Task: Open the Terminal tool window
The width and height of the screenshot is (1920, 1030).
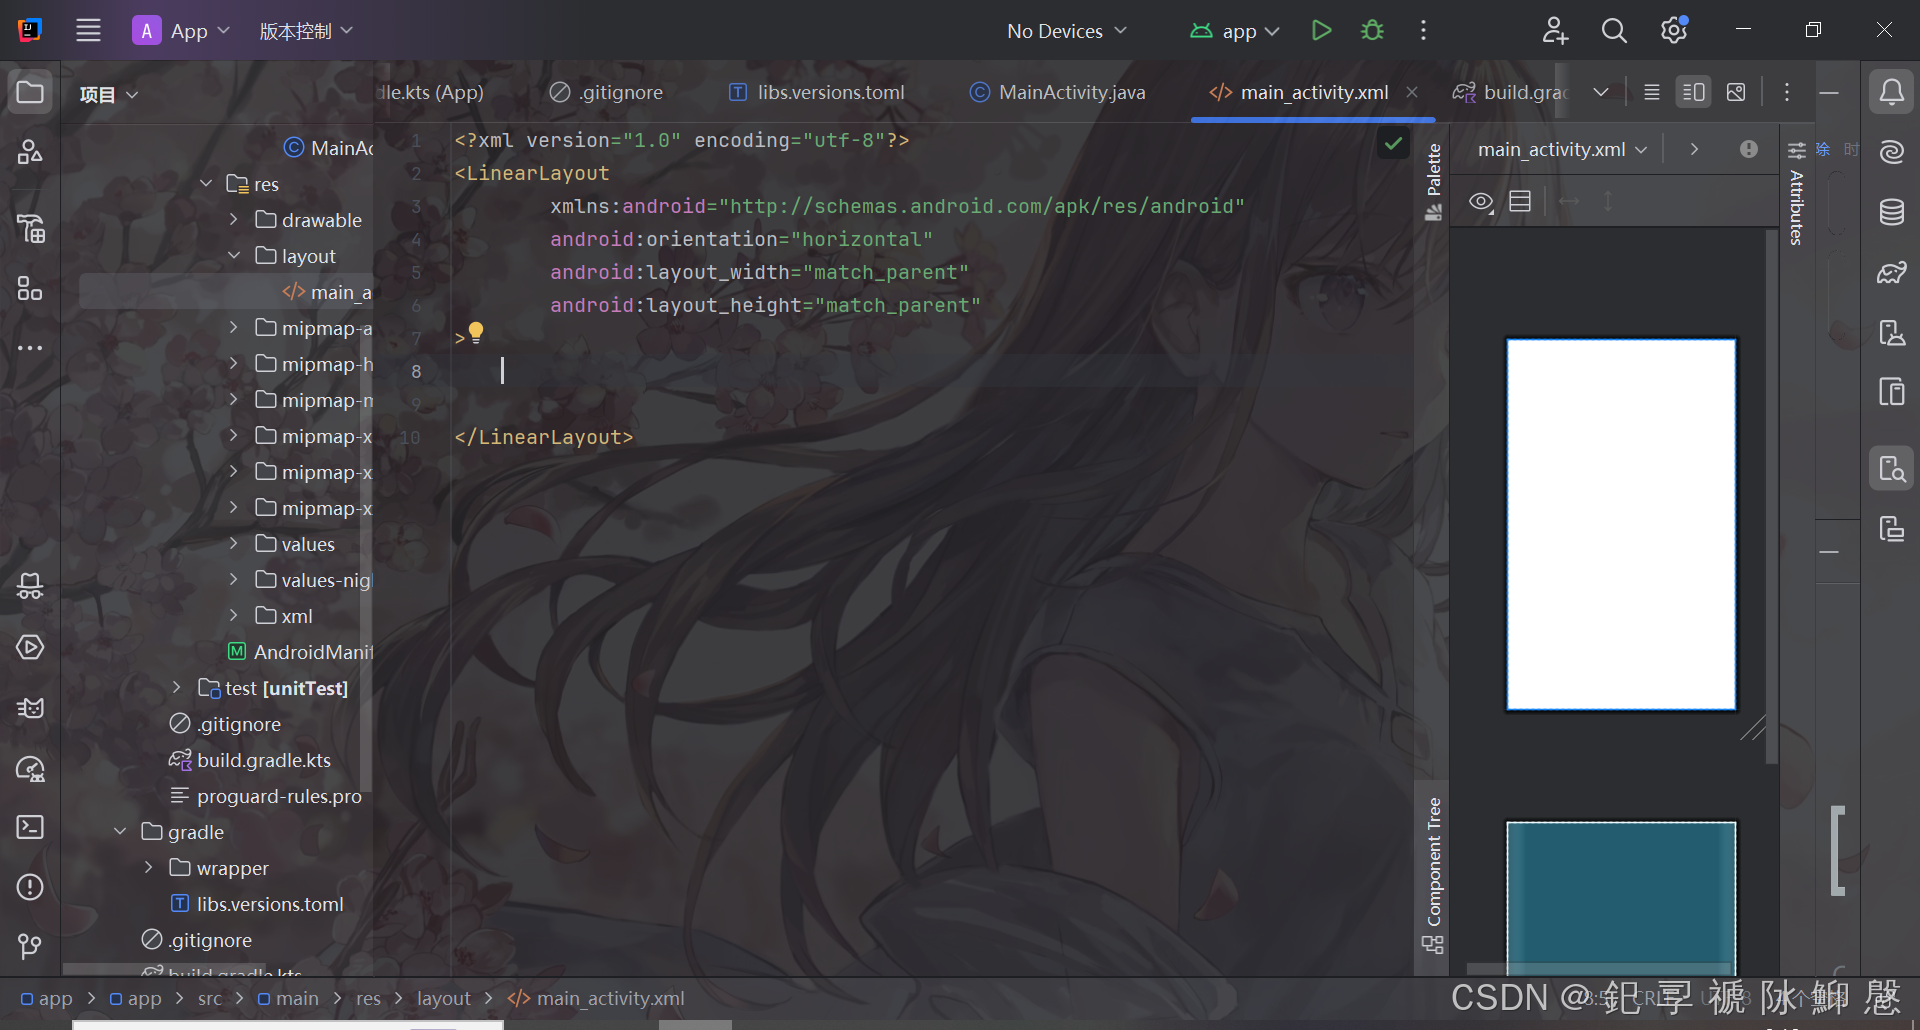Action: click(x=30, y=827)
